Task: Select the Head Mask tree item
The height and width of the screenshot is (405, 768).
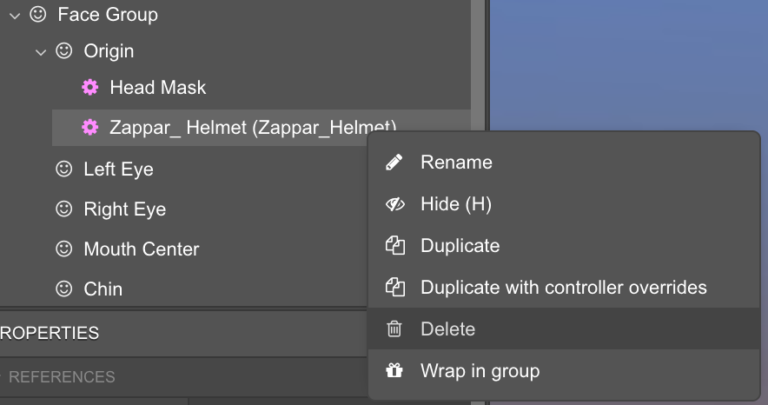Action: [158, 88]
